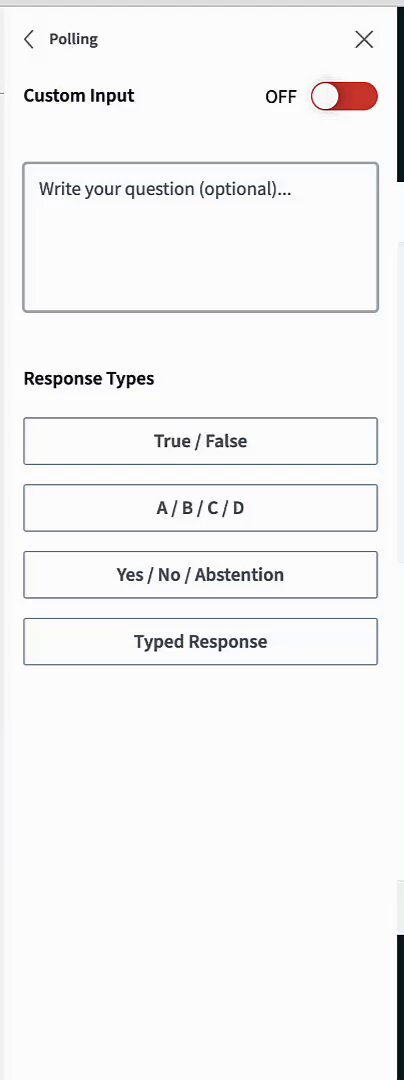Click the 'Write your question (optional)...' placeholder text
The height and width of the screenshot is (1080, 404).
click(x=165, y=189)
